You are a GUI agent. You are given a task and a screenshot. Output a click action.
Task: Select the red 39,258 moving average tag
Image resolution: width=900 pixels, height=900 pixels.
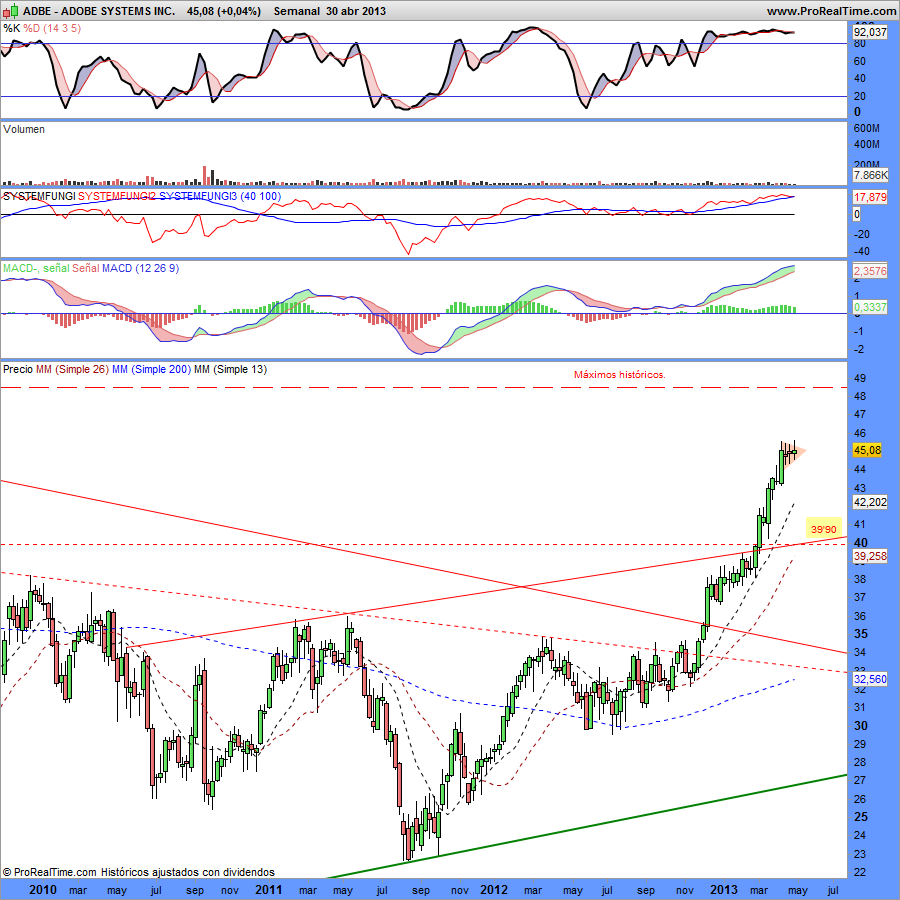coord(869,556)
